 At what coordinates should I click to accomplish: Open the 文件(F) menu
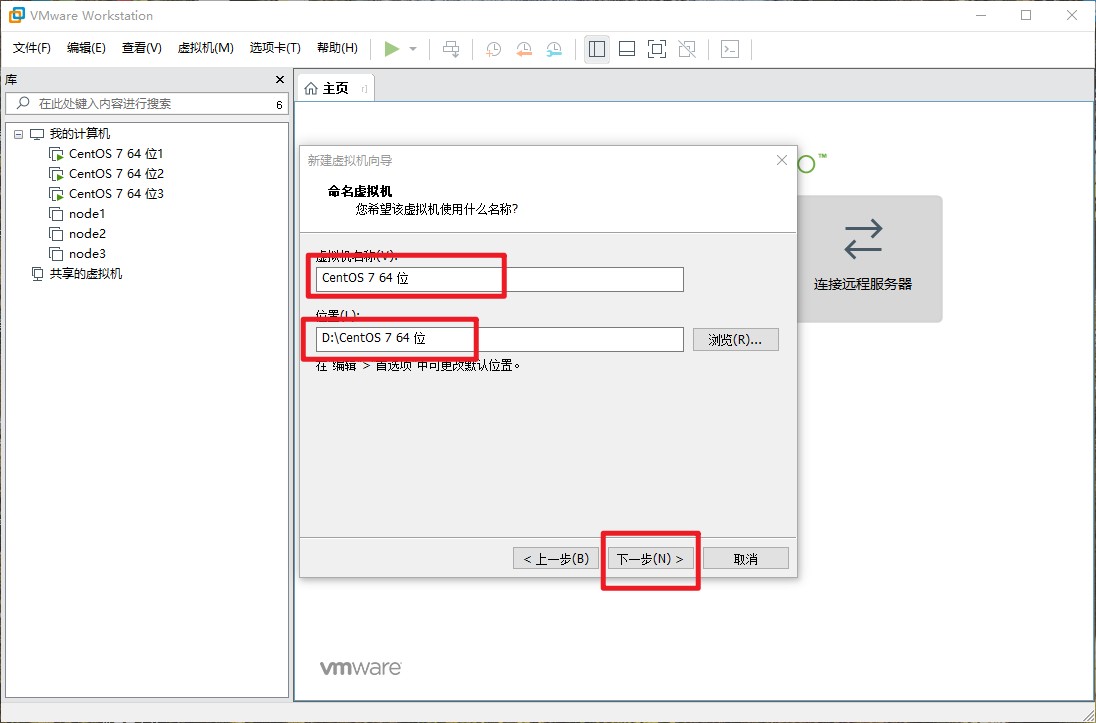tap(32, 48)
